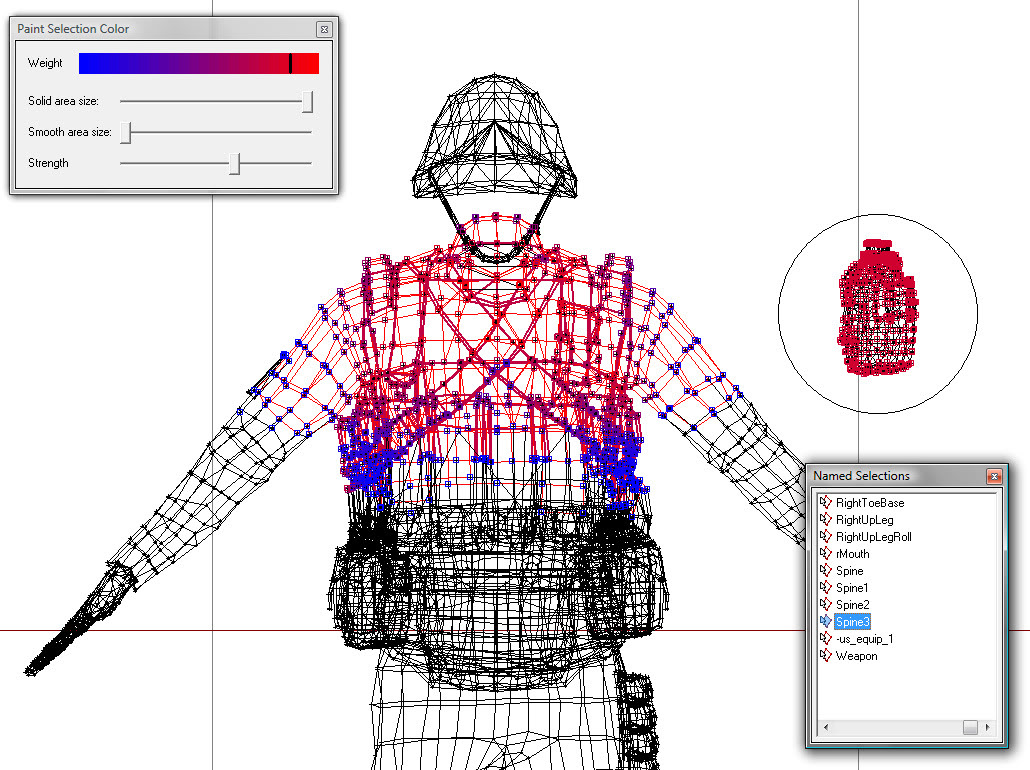Image resolution: width=1030 pixels, height=770 pixels.
Task: Click the blue icon beside Spine3
Action: pyautogui.click(x=825, y=622)
